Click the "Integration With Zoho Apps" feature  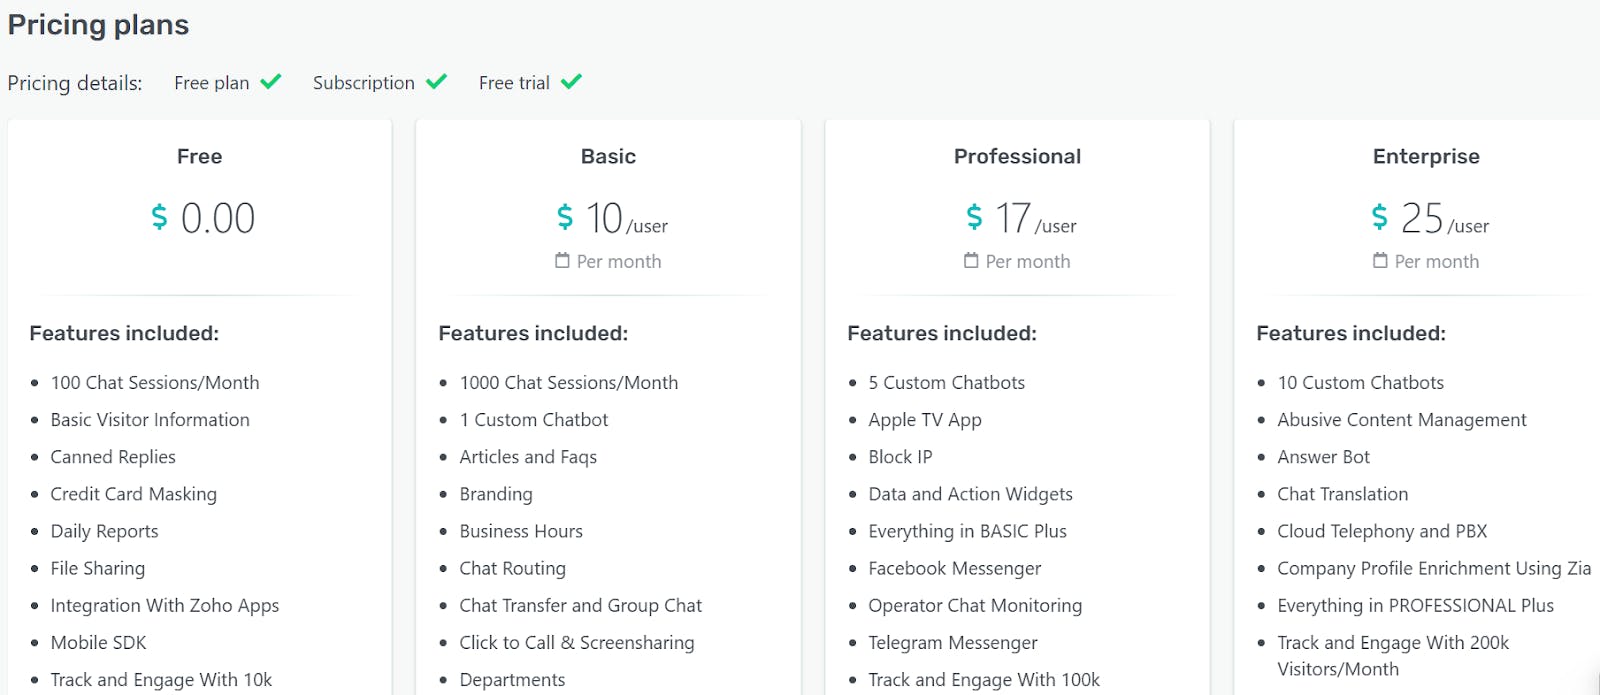(x=165, y=605)
